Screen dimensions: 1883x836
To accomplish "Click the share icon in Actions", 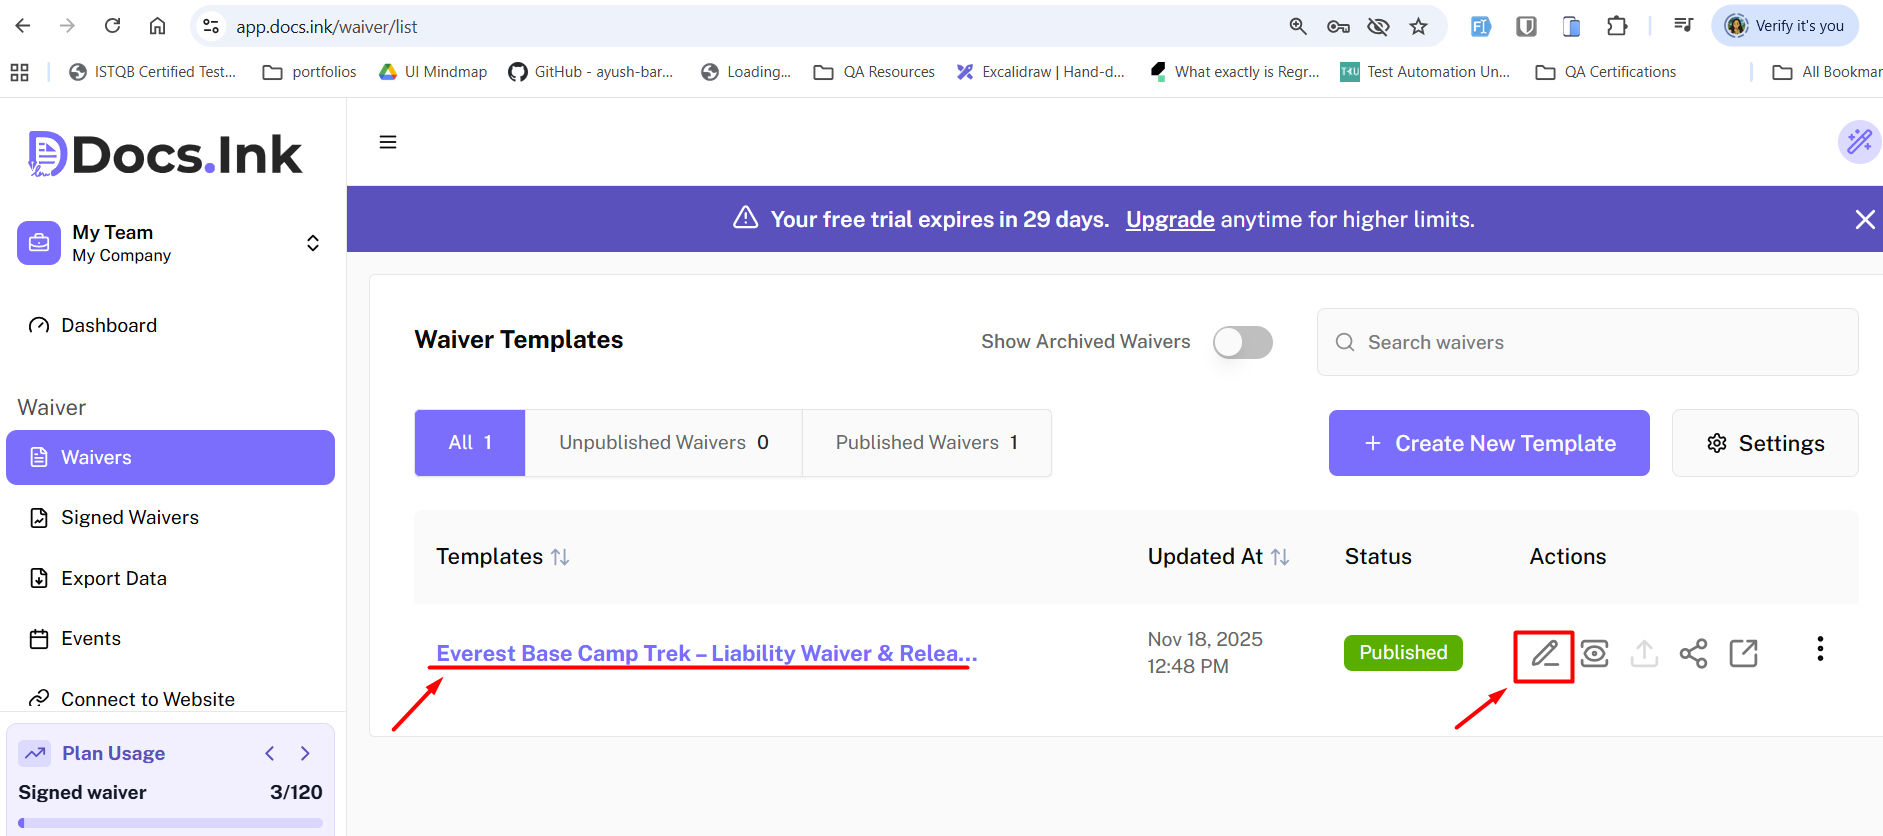I will tap(1693, 654).
